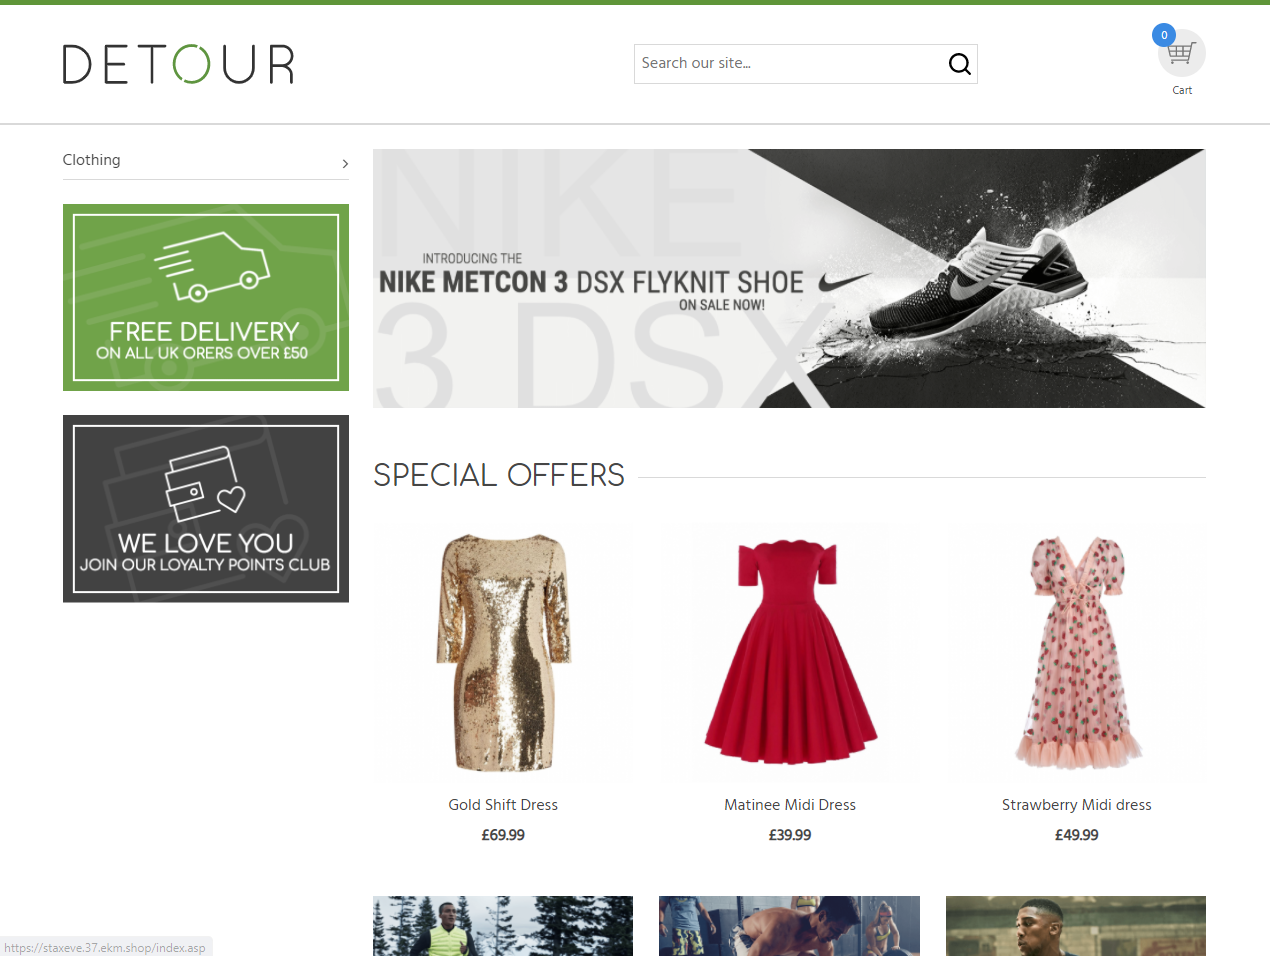Open the gym workout image

point(790,926)
